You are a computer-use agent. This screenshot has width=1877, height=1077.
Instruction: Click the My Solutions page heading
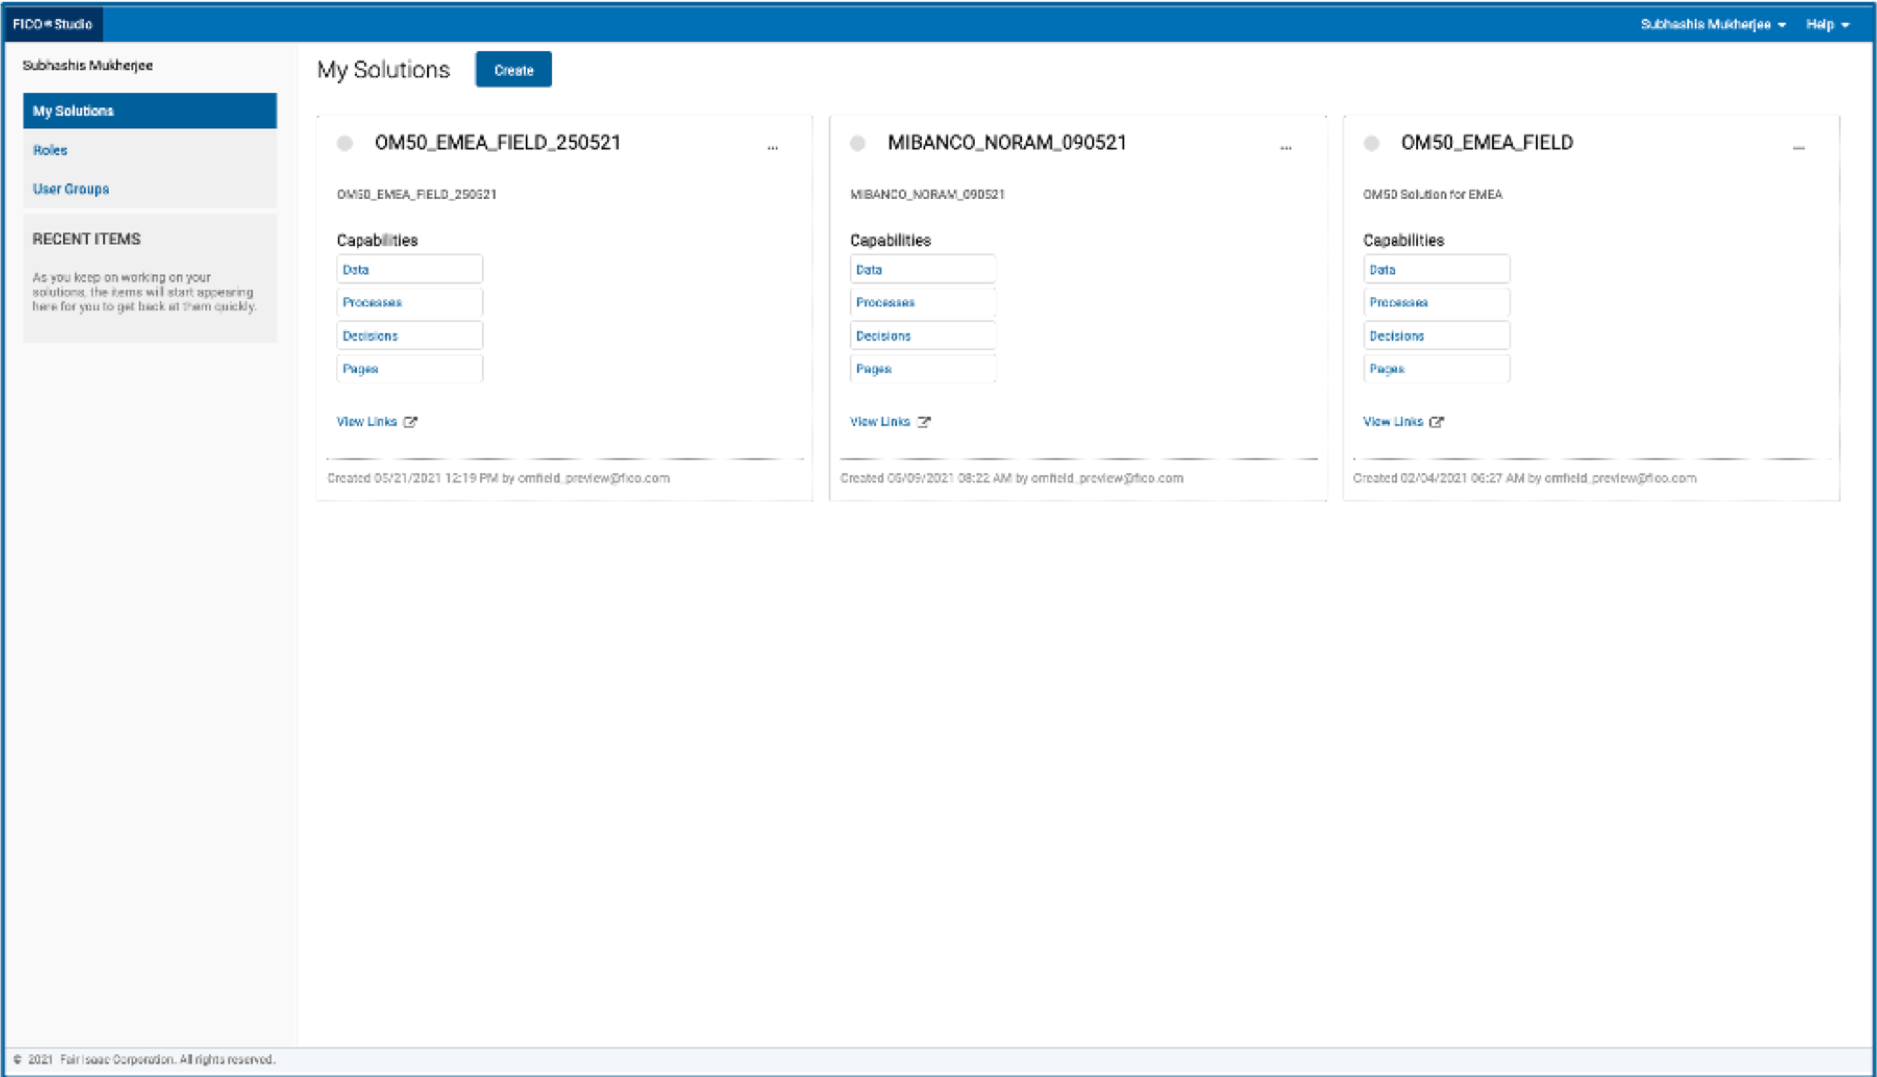coord(384,70)
